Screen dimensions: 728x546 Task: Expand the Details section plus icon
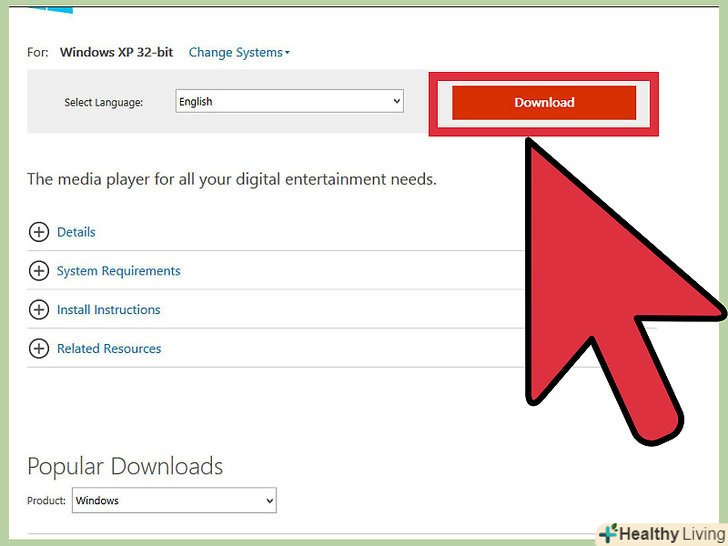[x=39, y=232]
